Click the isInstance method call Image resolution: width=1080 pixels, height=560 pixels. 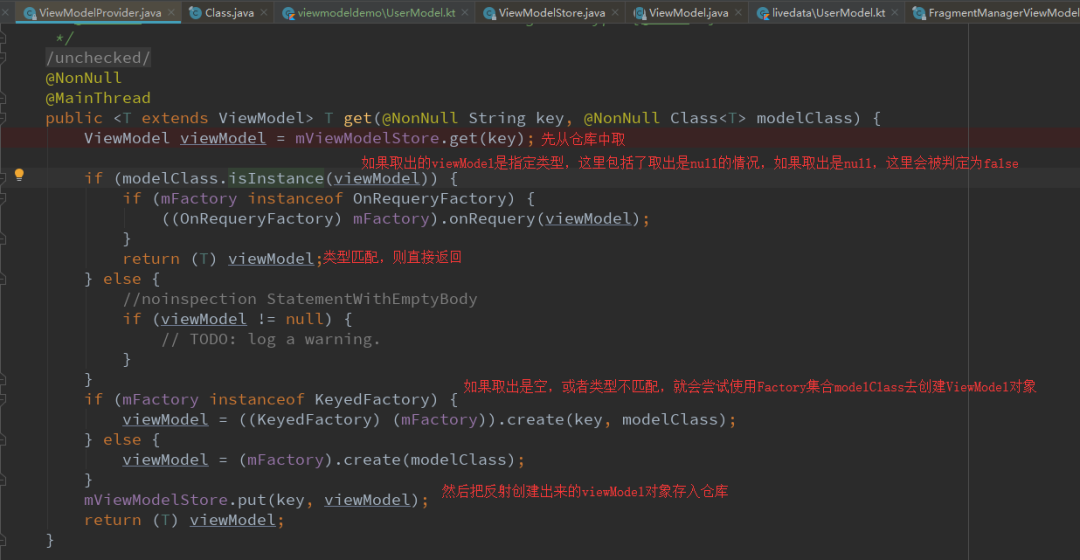276,178
